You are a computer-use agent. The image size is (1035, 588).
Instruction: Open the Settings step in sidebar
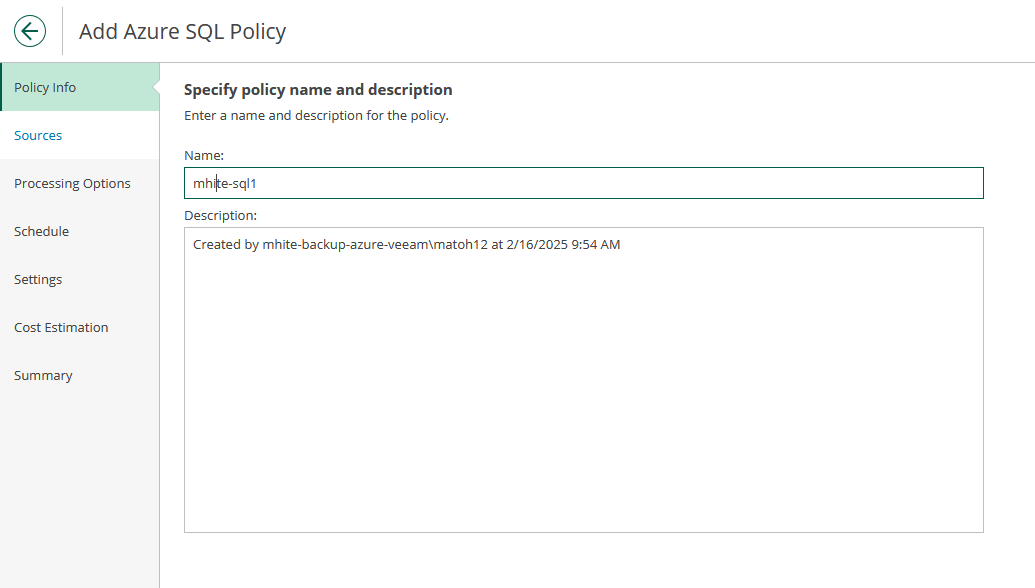(38, 279)
